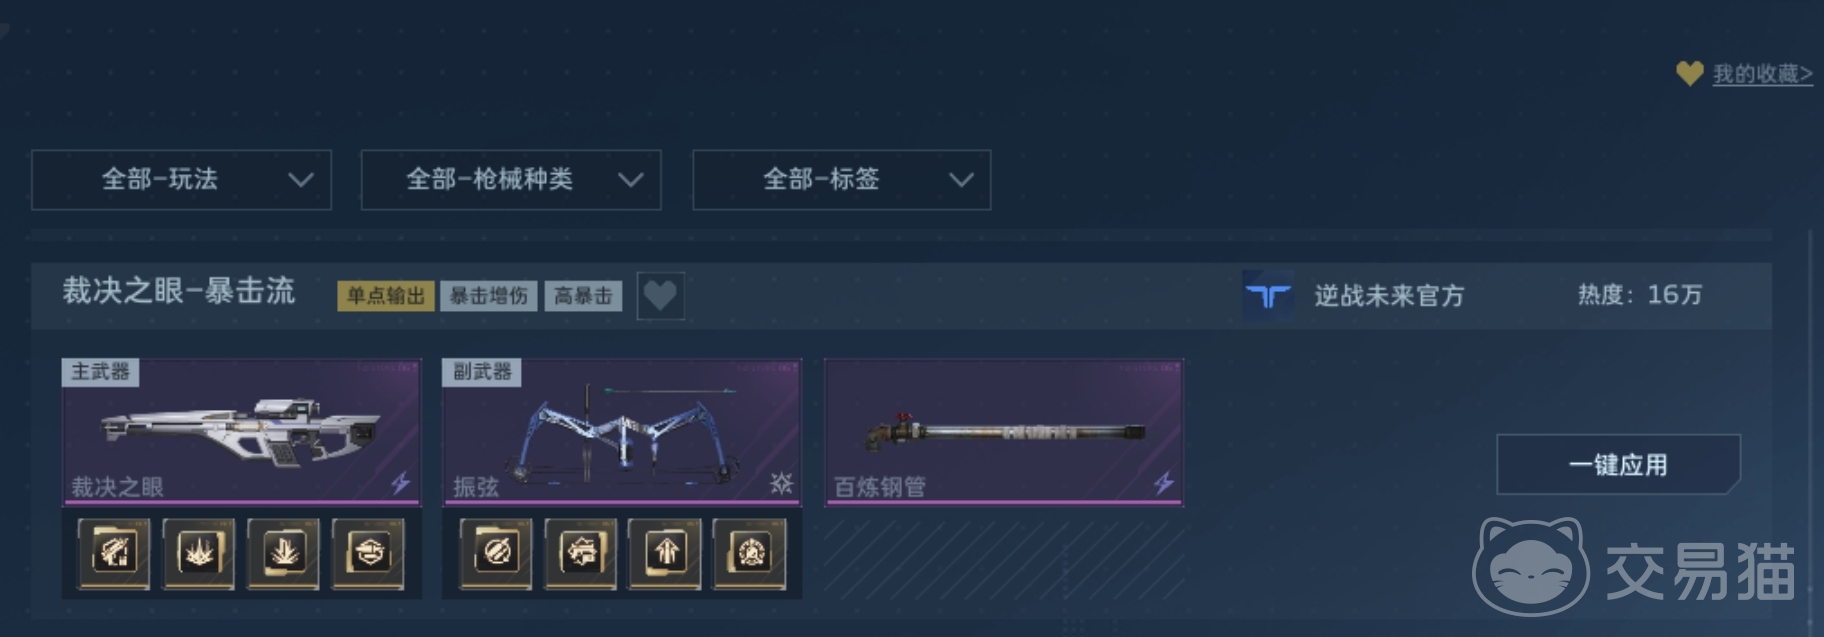
Task: Select the round emblem plugin under 振弦
Action: pos(750,552)
